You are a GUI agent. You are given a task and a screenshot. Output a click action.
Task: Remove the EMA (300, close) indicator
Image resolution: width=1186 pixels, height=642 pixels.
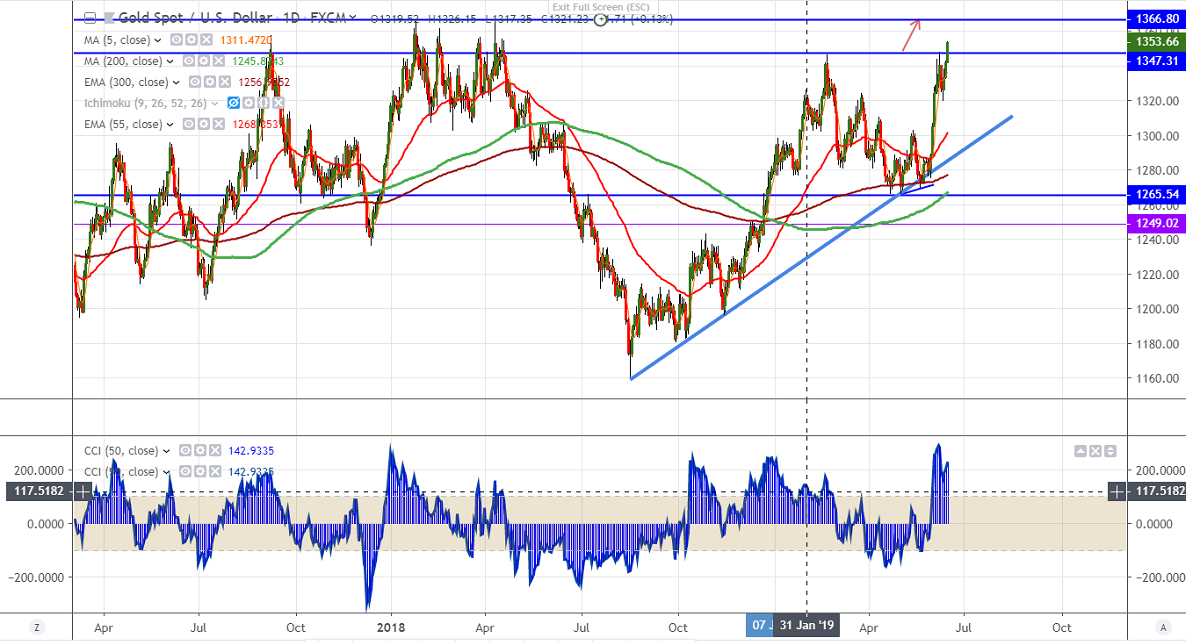click(x=224, y=82)
